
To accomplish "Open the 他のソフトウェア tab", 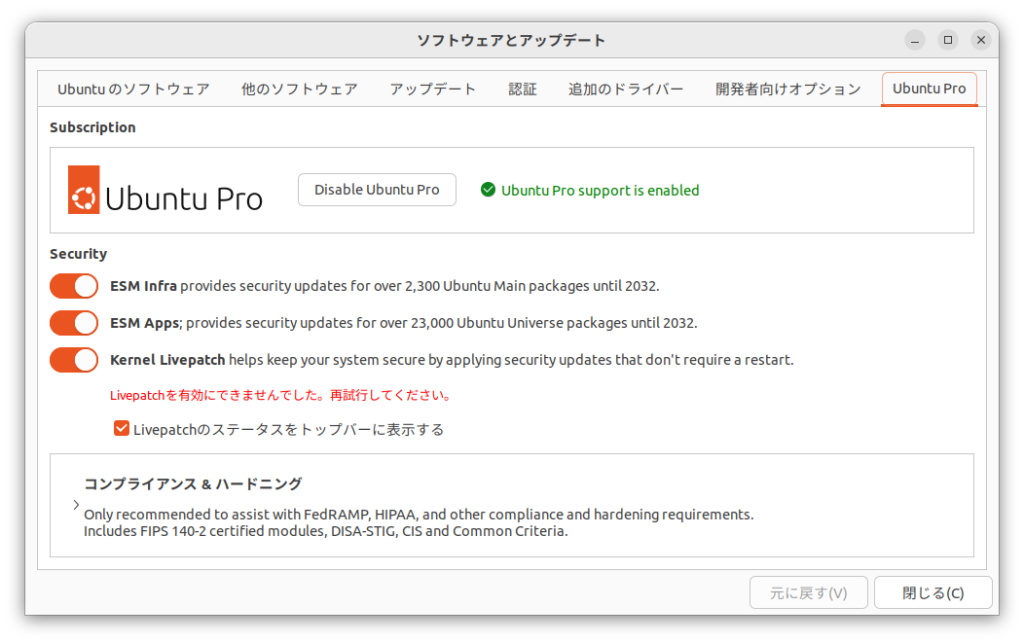I will pyautogui.click(x=299, y=89).
